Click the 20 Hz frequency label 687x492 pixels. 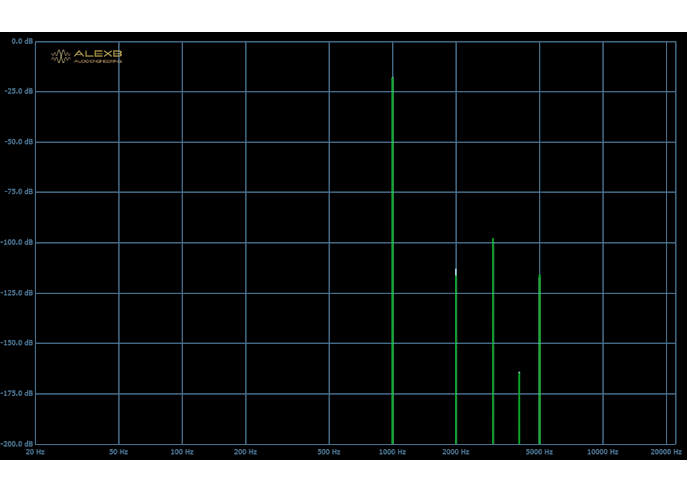pyautogui.click(x=35, y=452)
